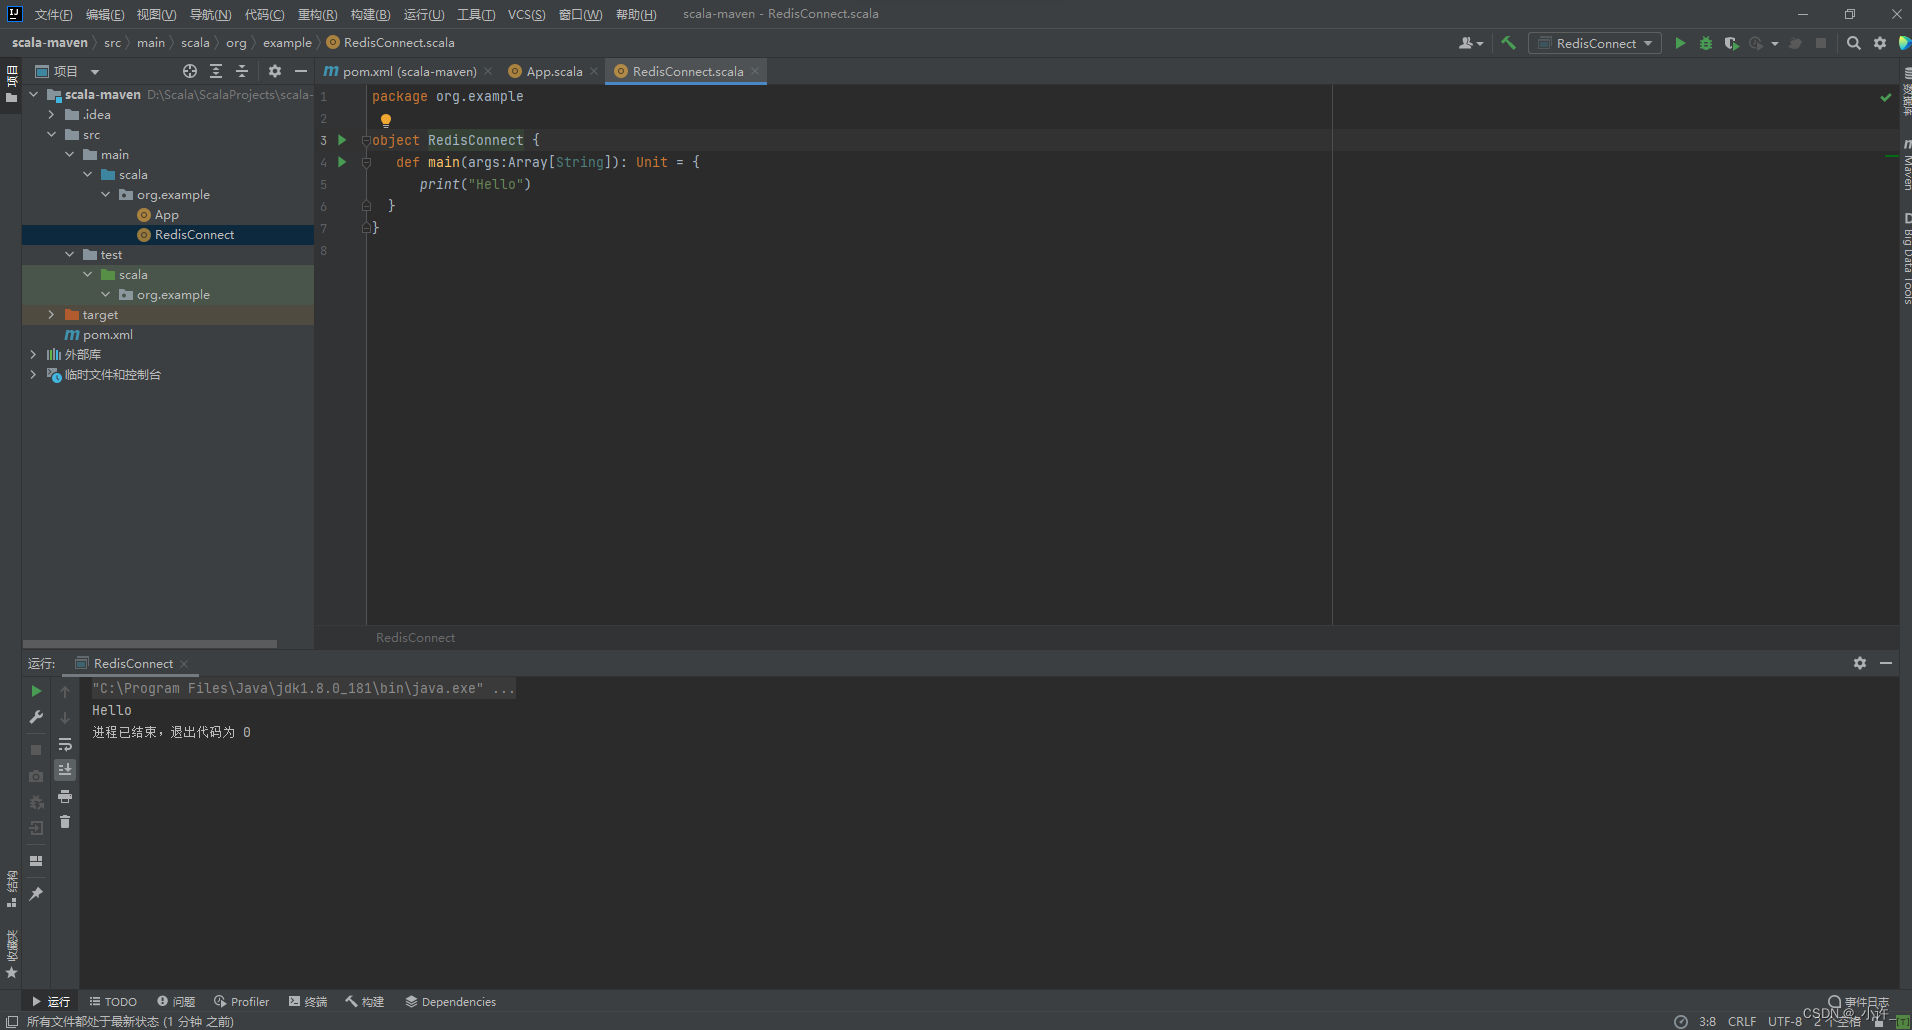The height and width of the screenshot is (1030, 1912).
Task: Click the locate-file target icon in project panel
Action: pyautogui.click(x=190, y=71)
